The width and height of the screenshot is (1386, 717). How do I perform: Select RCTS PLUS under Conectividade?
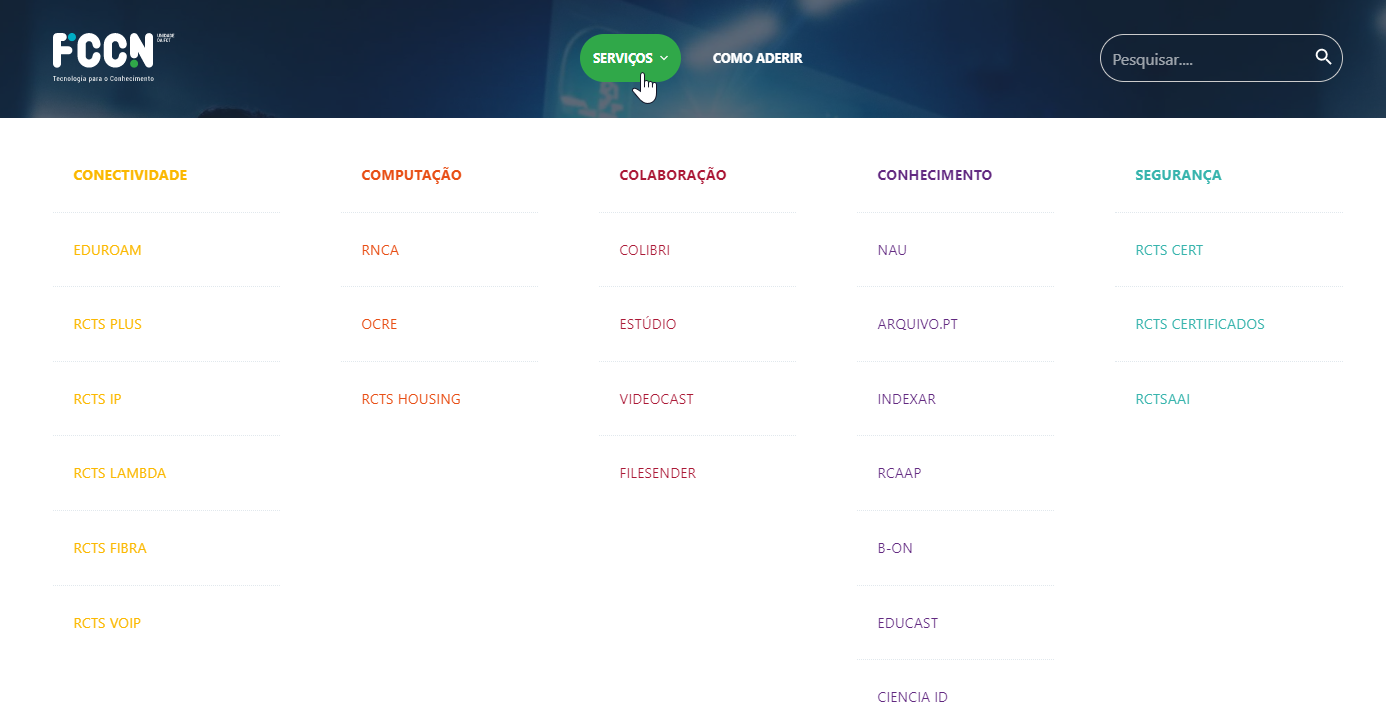coord(107,324)
